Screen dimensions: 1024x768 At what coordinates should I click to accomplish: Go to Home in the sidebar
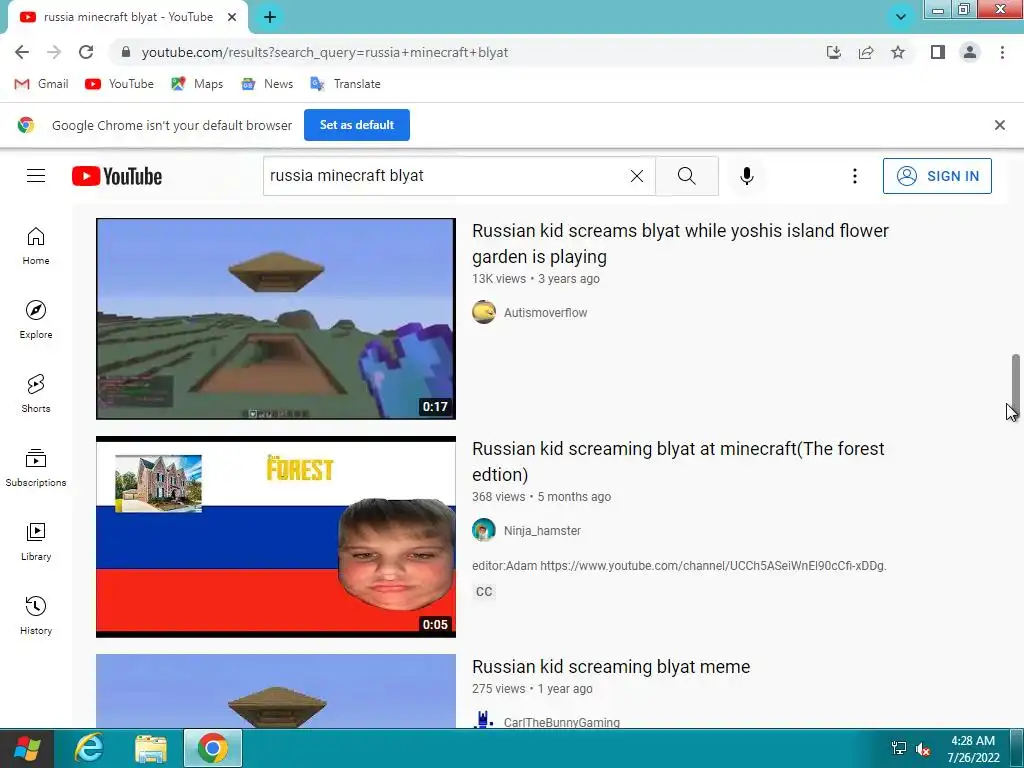tap(36, 246)
